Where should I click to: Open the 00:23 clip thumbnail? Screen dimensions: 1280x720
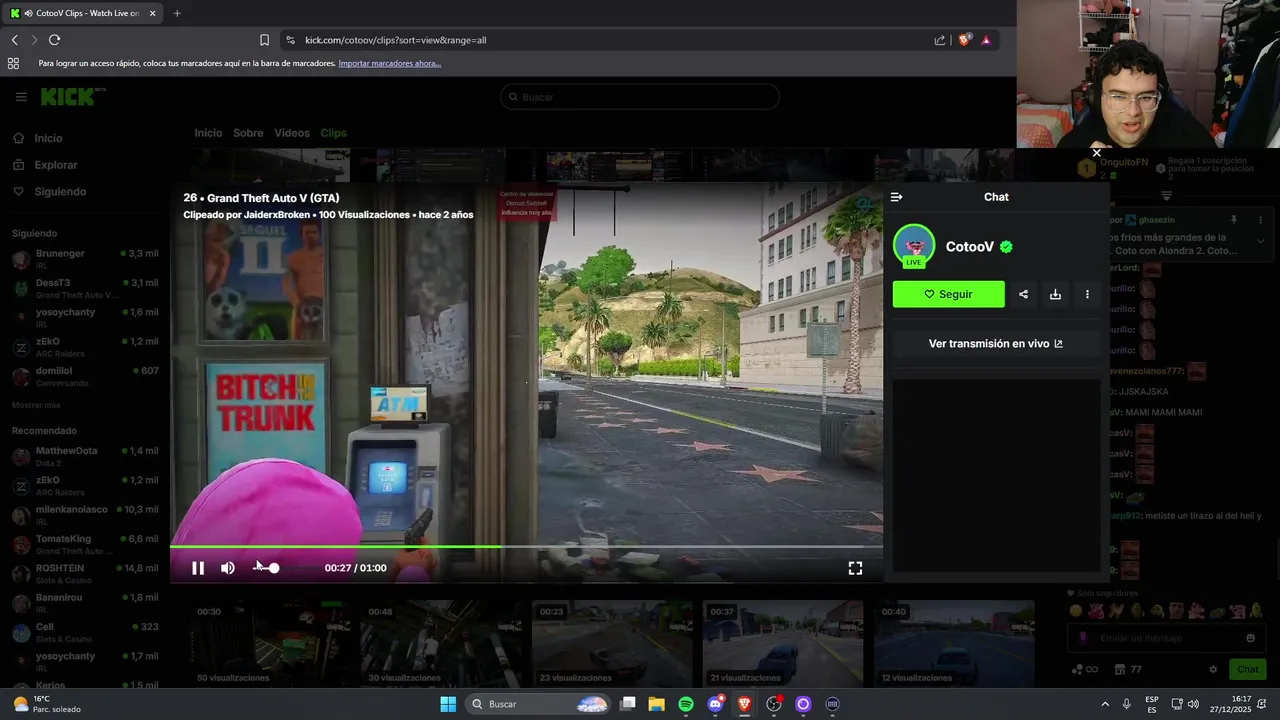612,643
